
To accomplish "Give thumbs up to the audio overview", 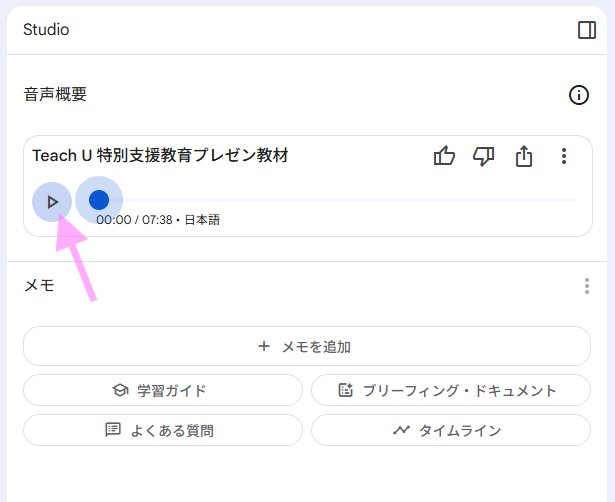I will click(444, 156).
